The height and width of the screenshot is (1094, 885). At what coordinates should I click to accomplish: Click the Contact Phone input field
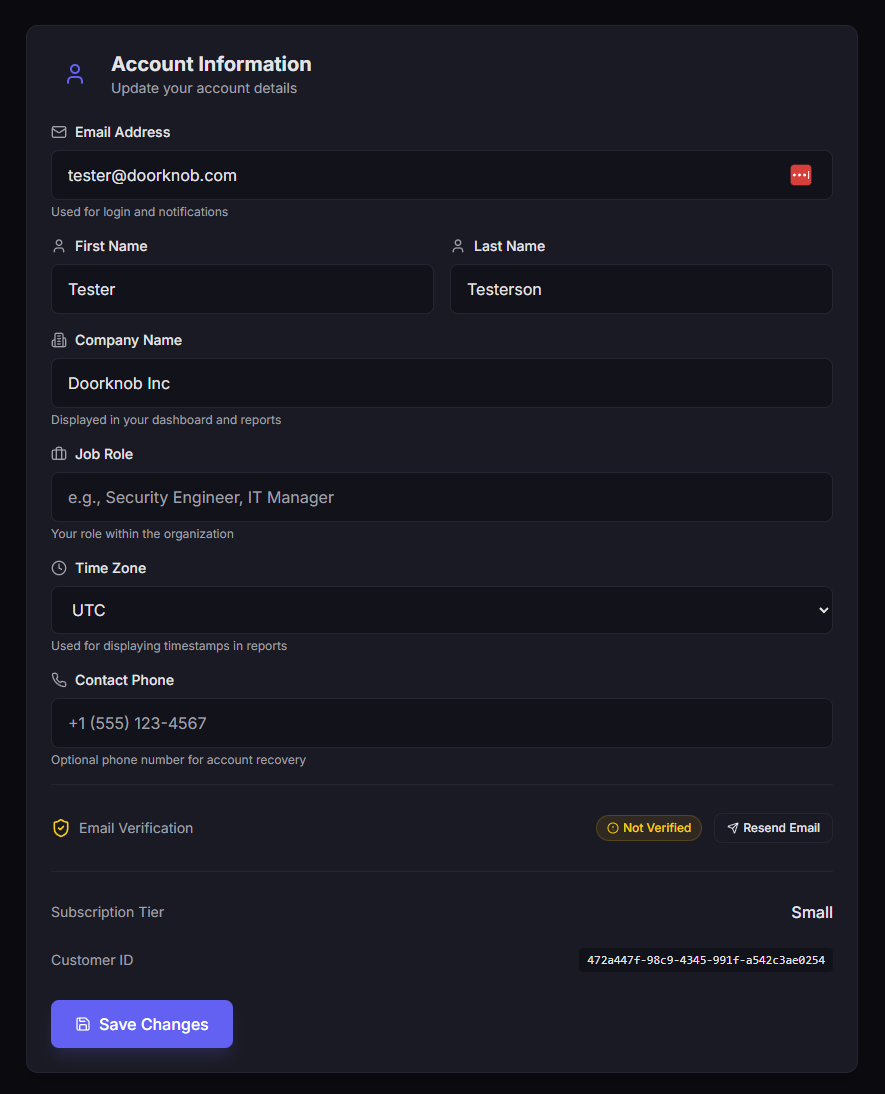[442, 722]
